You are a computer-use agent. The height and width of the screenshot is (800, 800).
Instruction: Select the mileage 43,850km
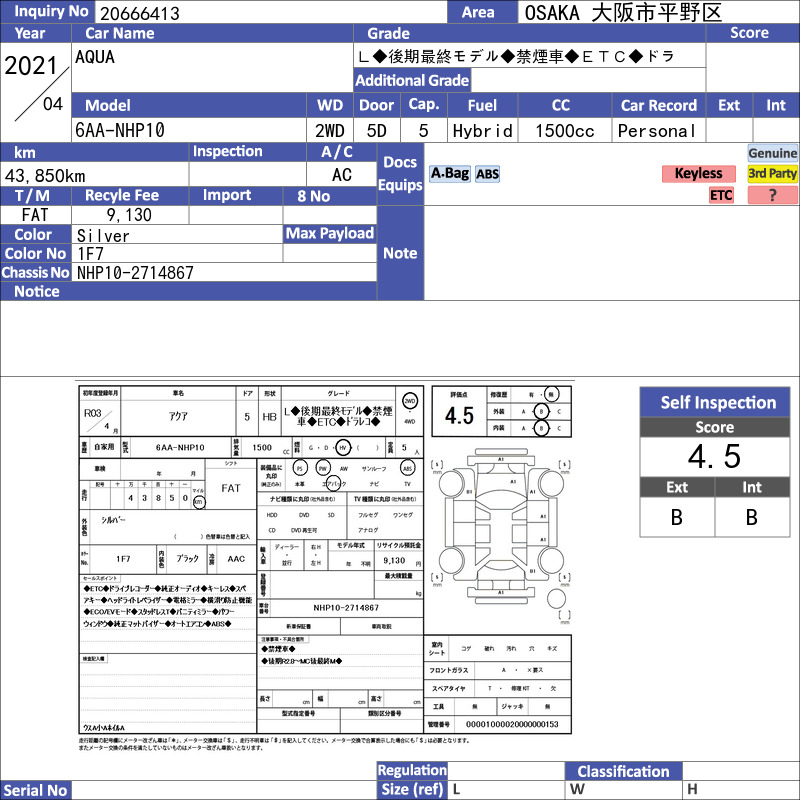[45, 176]
